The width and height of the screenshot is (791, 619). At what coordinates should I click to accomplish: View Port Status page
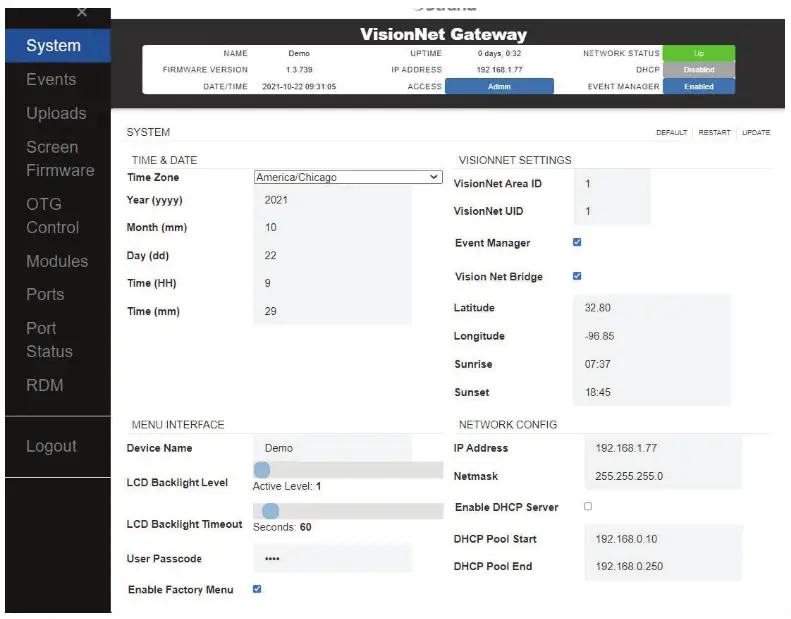49,340
